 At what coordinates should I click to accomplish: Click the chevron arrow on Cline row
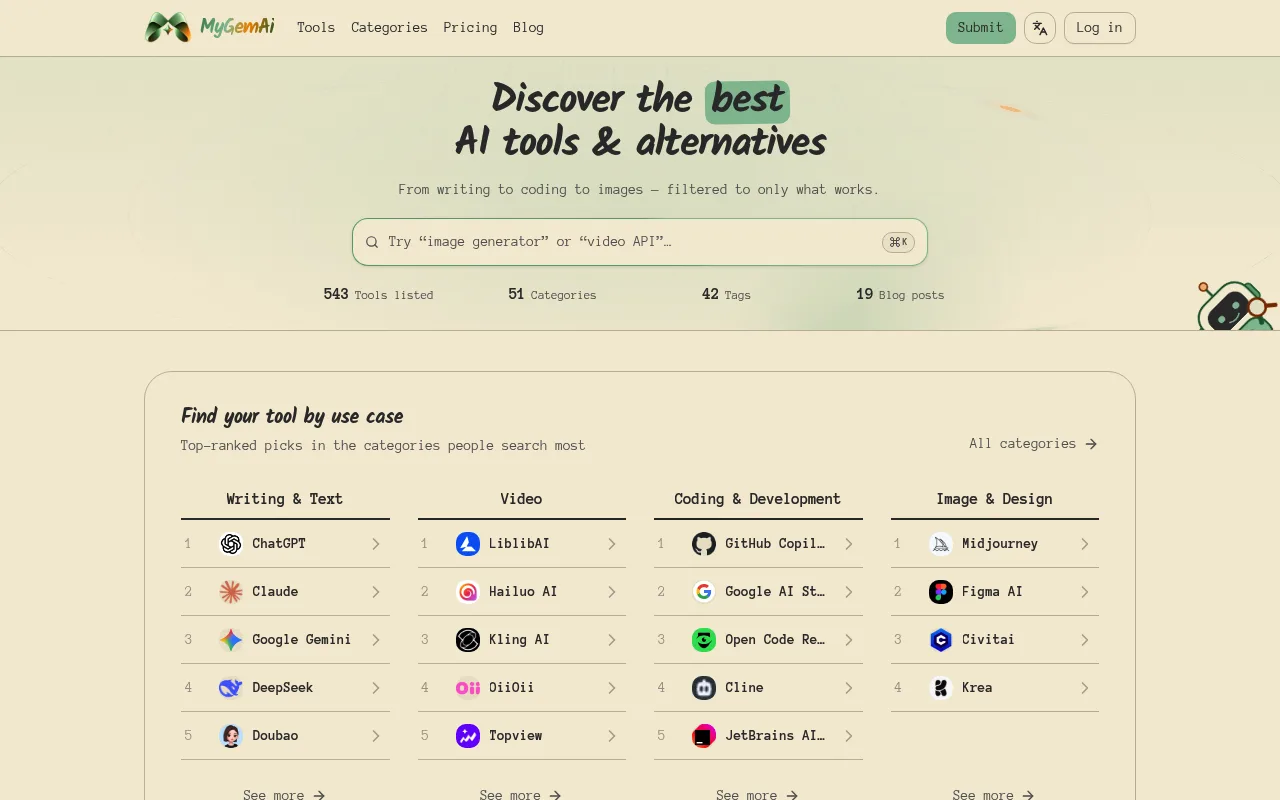click(x=849, y=688)
